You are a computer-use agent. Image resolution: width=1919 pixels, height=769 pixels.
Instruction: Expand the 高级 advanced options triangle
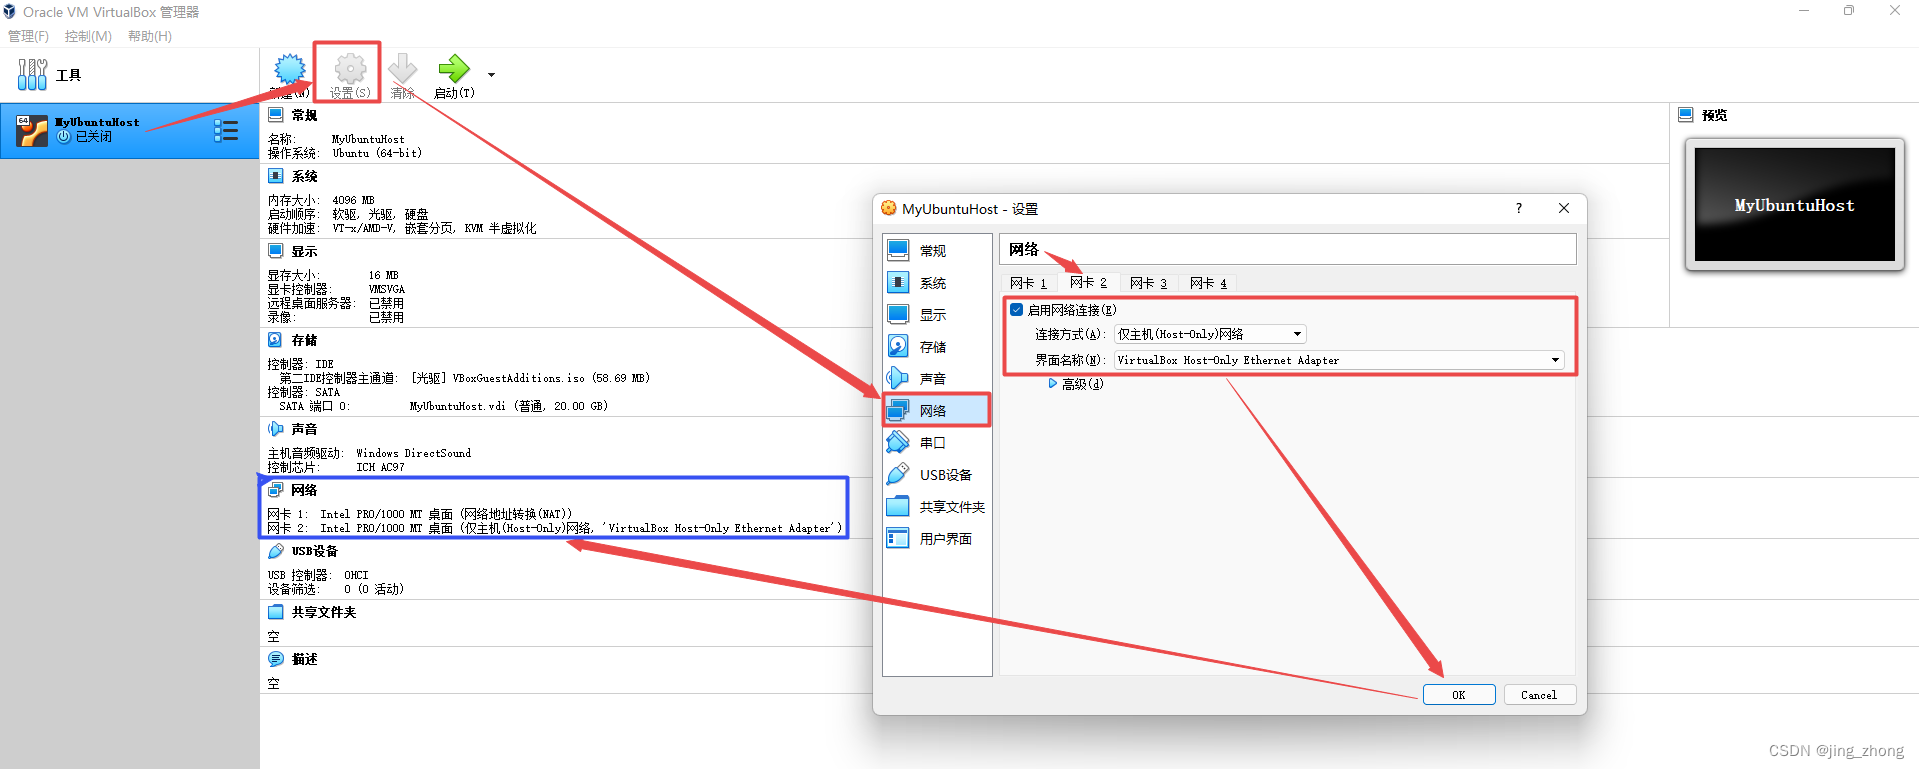click(1053, 384)
